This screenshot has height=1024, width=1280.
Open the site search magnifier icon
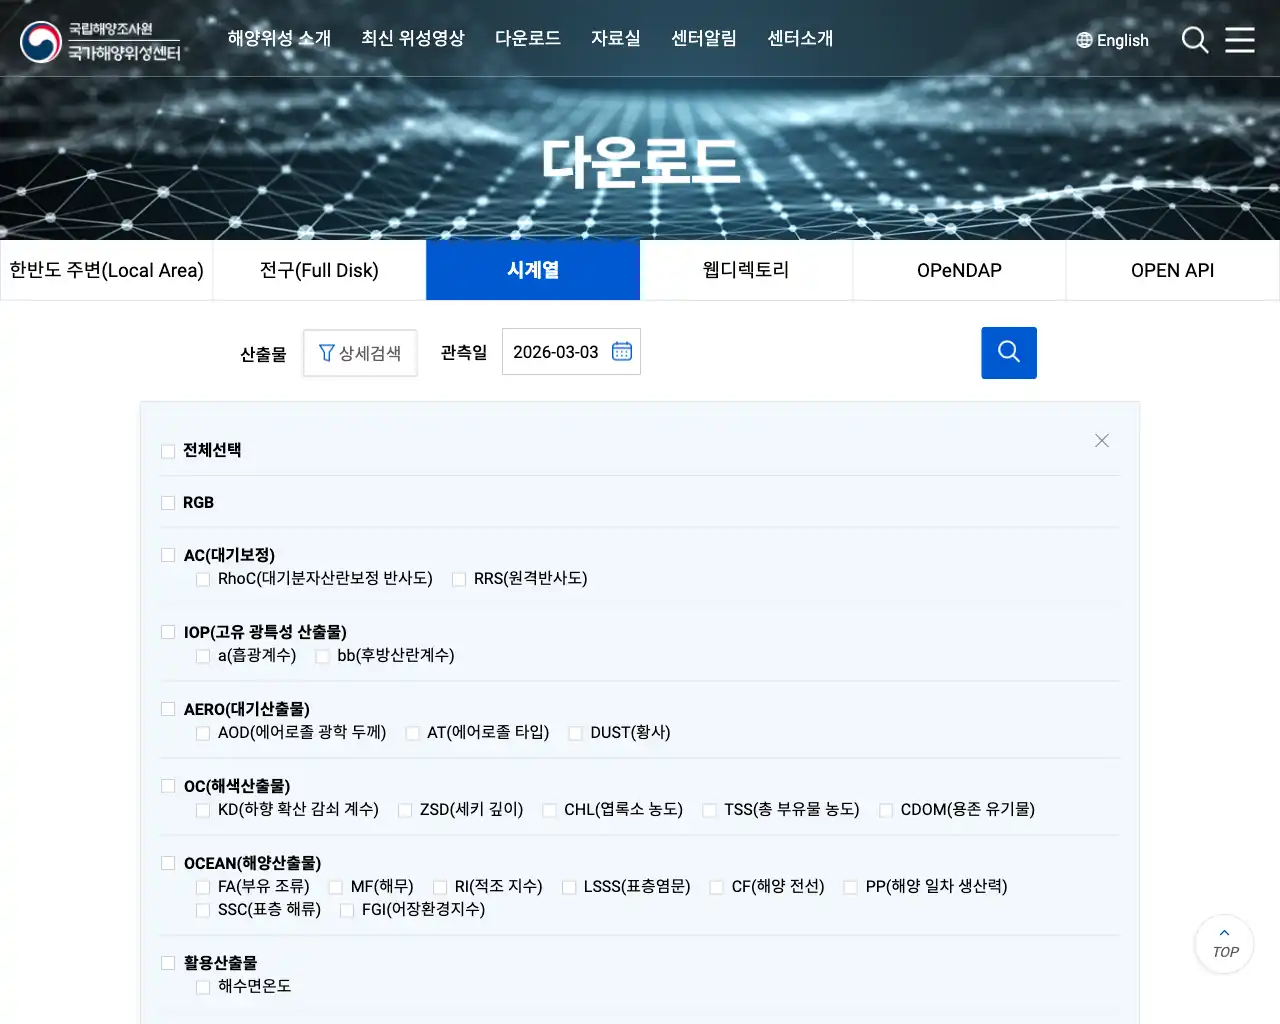tap(1194, 40)
